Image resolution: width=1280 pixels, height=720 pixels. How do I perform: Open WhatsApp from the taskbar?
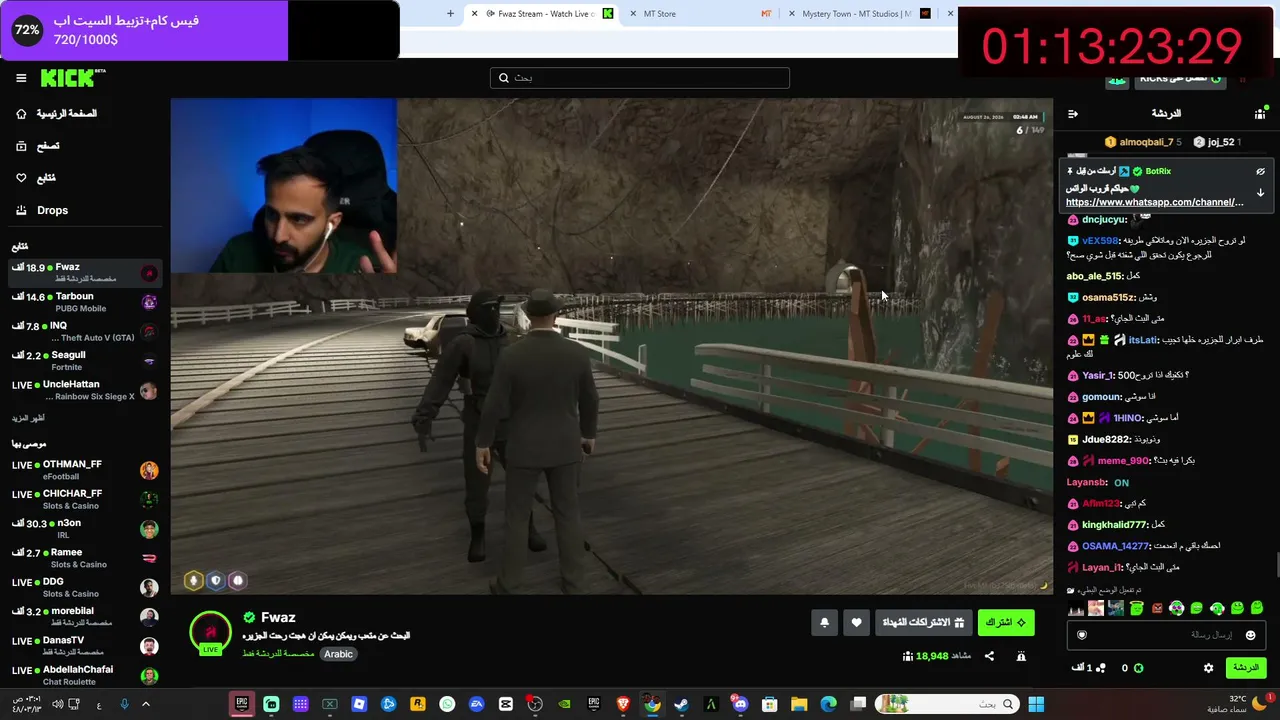coord(447,705)
